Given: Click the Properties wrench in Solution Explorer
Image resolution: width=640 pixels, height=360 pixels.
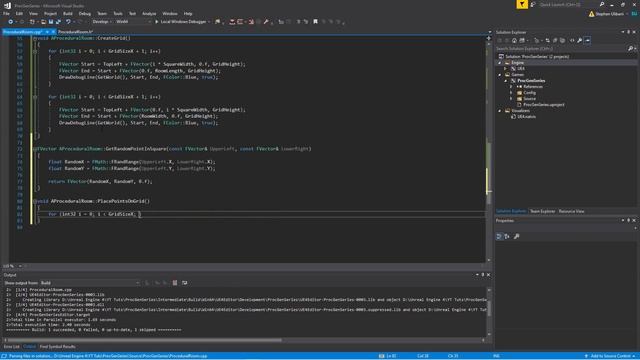Looking at the screenshot, I should pyautogui.click(x=580, y=40).
